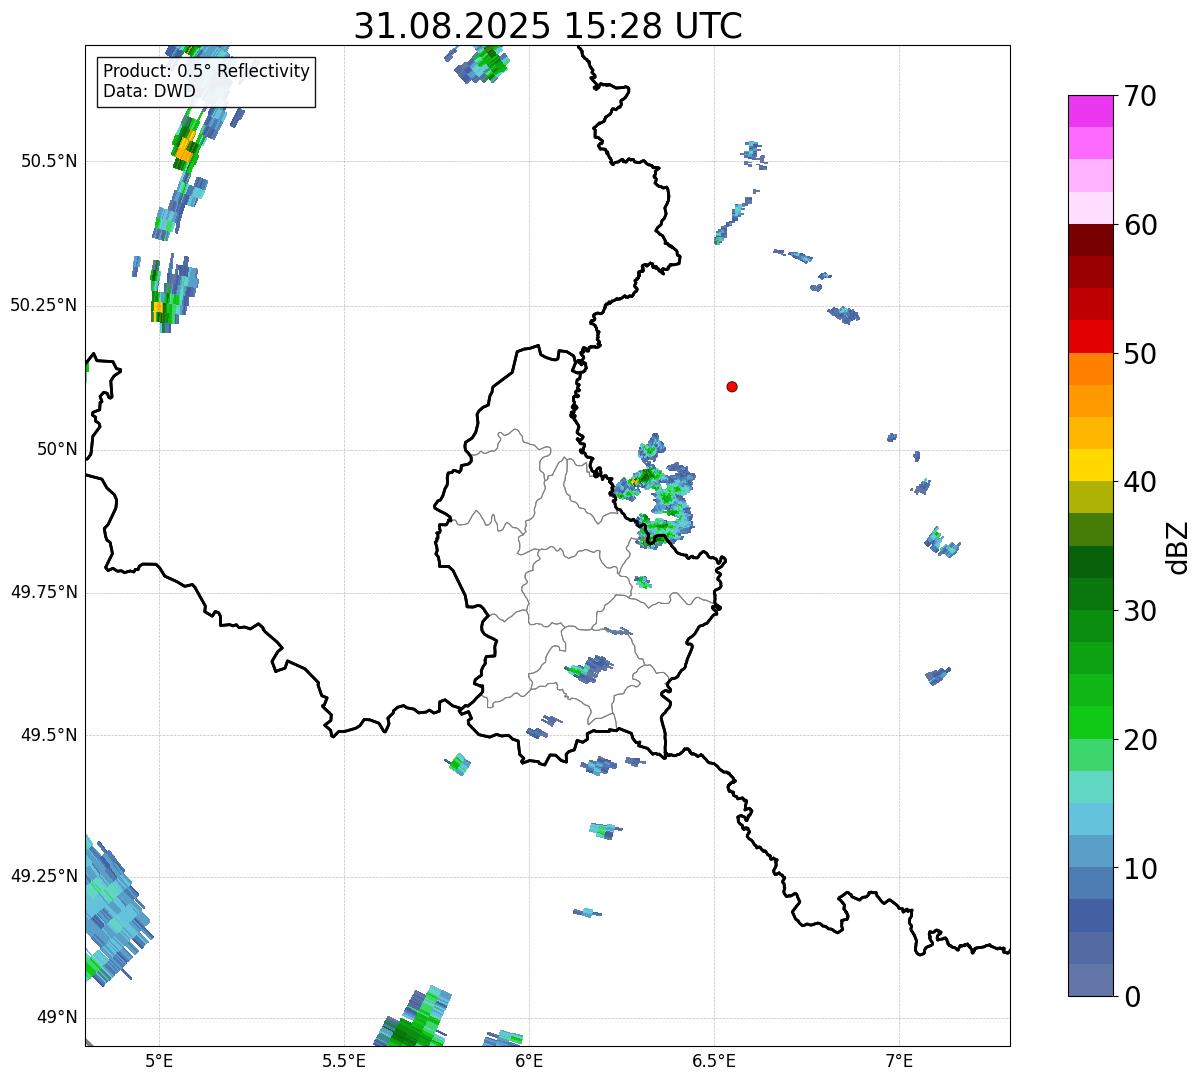Click the bright green 20 dBZ swatch

(x=1090, y=722)
